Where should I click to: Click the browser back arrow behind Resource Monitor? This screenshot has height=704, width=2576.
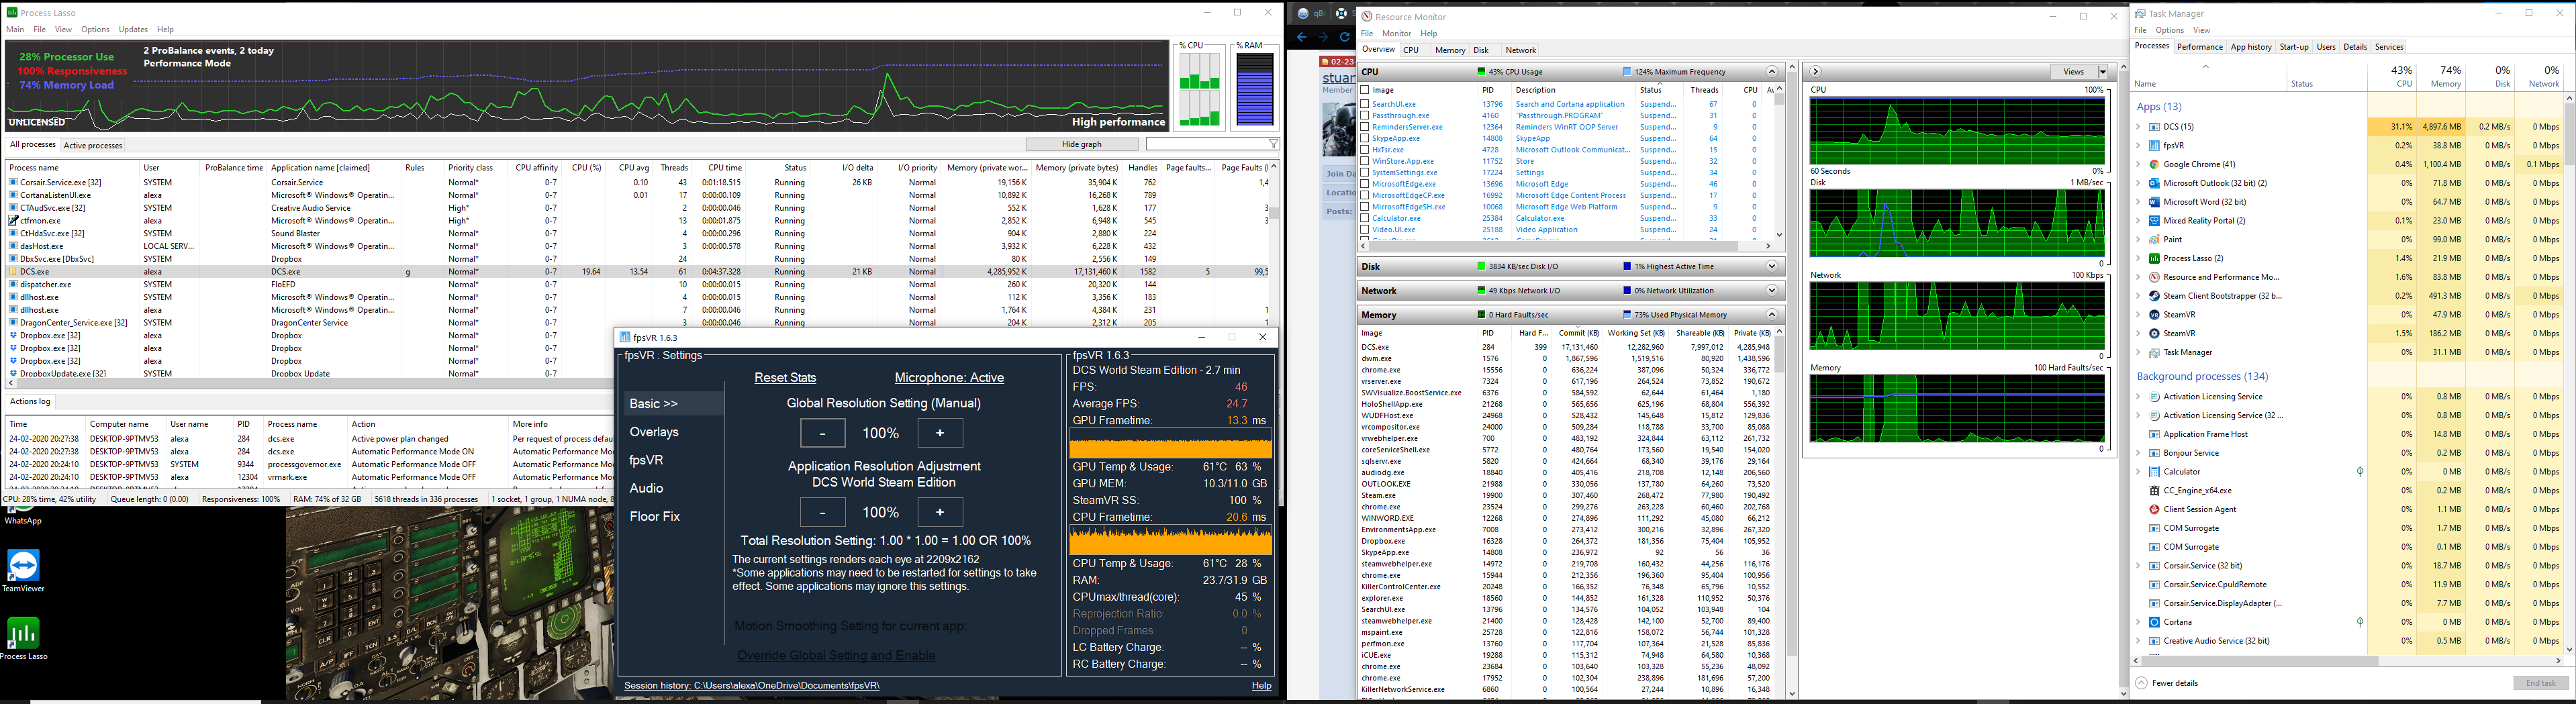click(x=1301, y=37)
